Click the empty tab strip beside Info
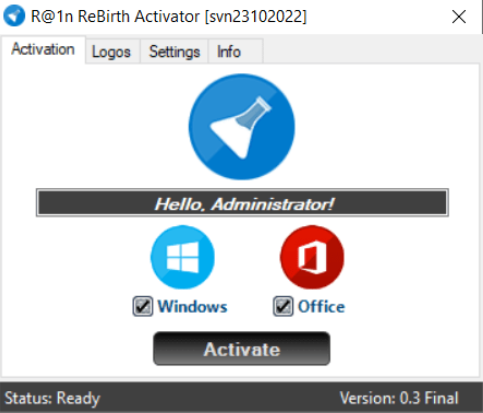Screen dimensions: 483x413 pyautogui.click(x=370, y=50)
